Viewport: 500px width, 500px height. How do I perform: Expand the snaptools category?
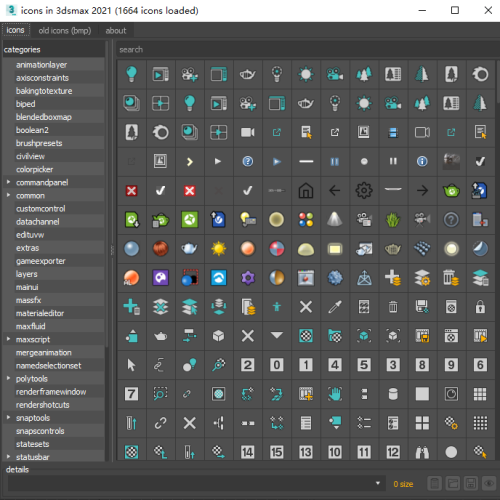click(x=8, y=417)
